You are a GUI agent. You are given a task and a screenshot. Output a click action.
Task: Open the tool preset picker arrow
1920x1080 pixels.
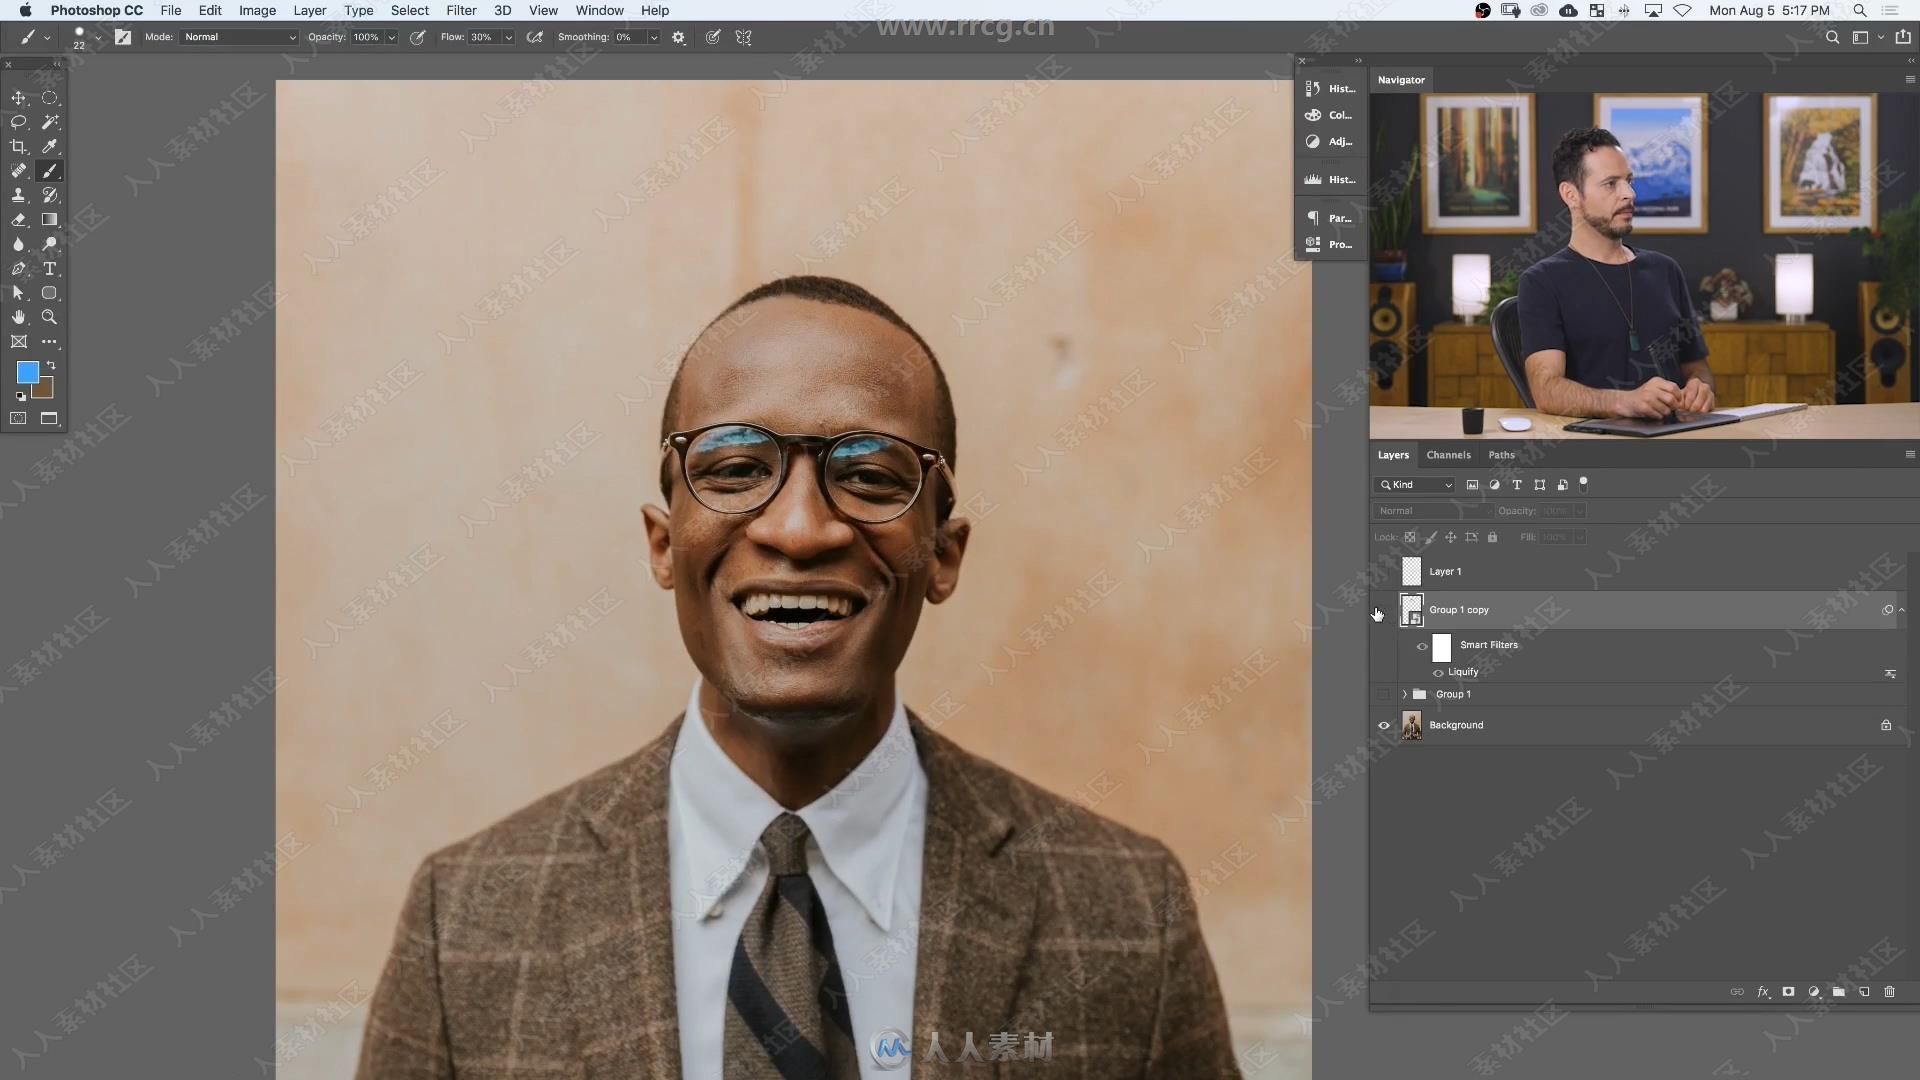(x=46, y=37)
